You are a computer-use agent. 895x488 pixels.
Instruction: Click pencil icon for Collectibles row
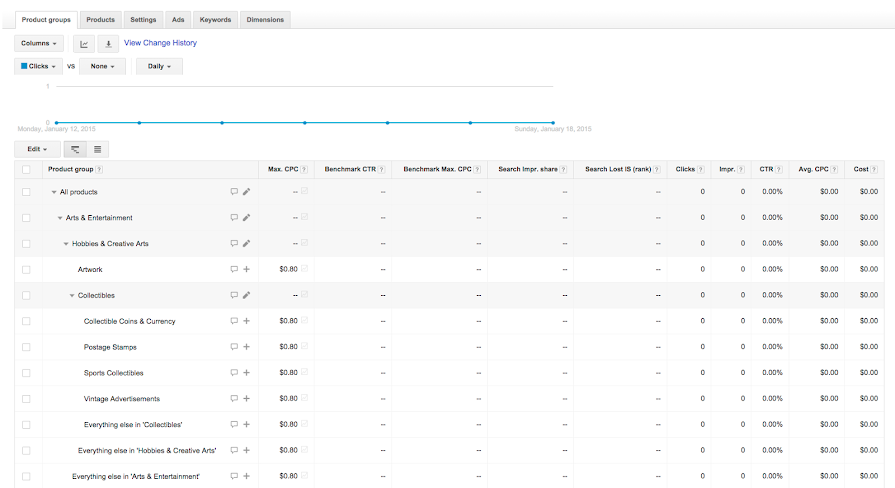point(246,295)
